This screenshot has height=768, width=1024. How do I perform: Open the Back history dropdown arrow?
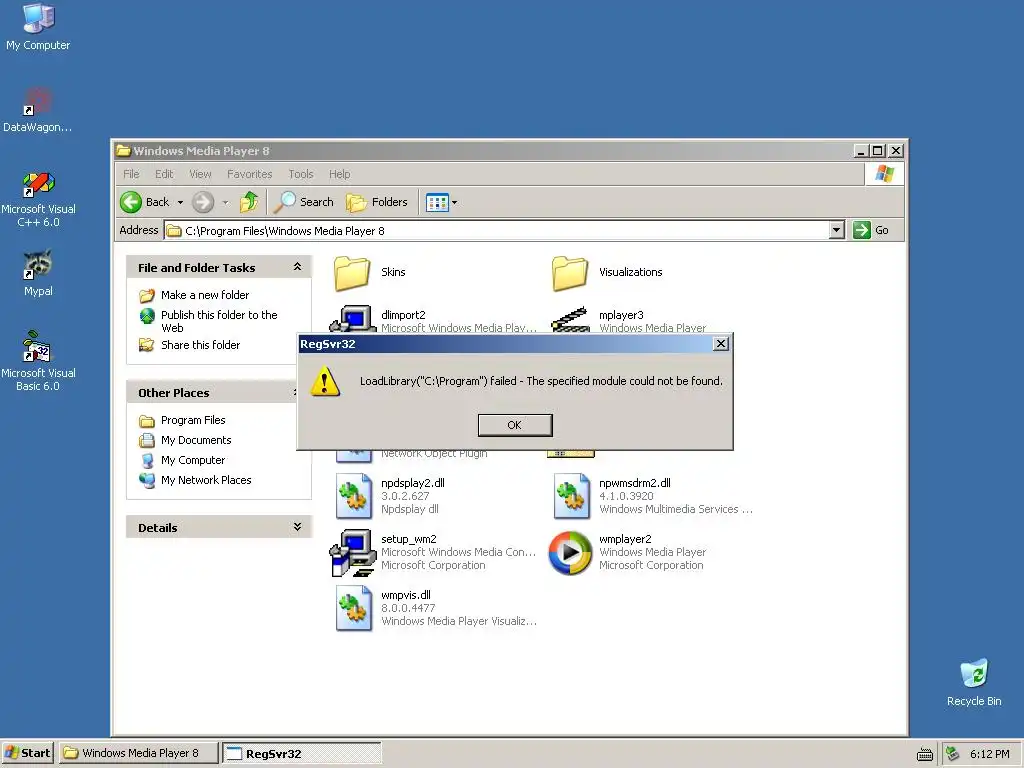click(180, 202)
